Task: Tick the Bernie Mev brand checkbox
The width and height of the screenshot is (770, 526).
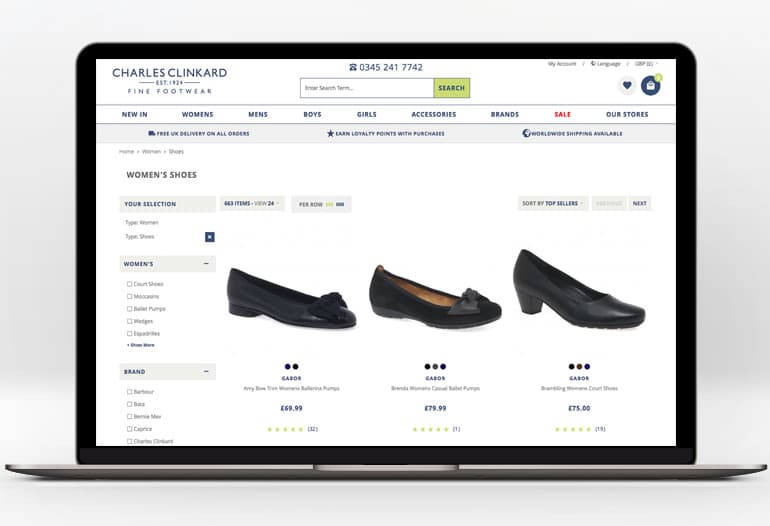Action: point(130,416)
